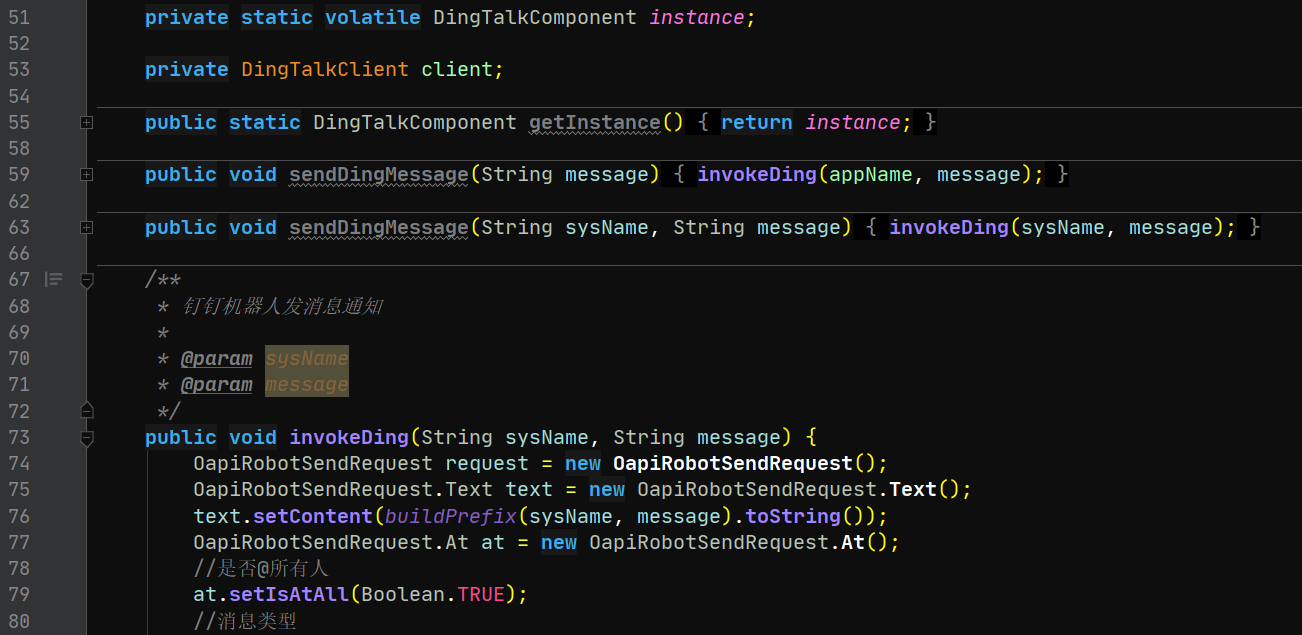Viewport: 1302px width, 635px height.
Task: Click sendDingMessage on line 59
Action: (379, 174)
